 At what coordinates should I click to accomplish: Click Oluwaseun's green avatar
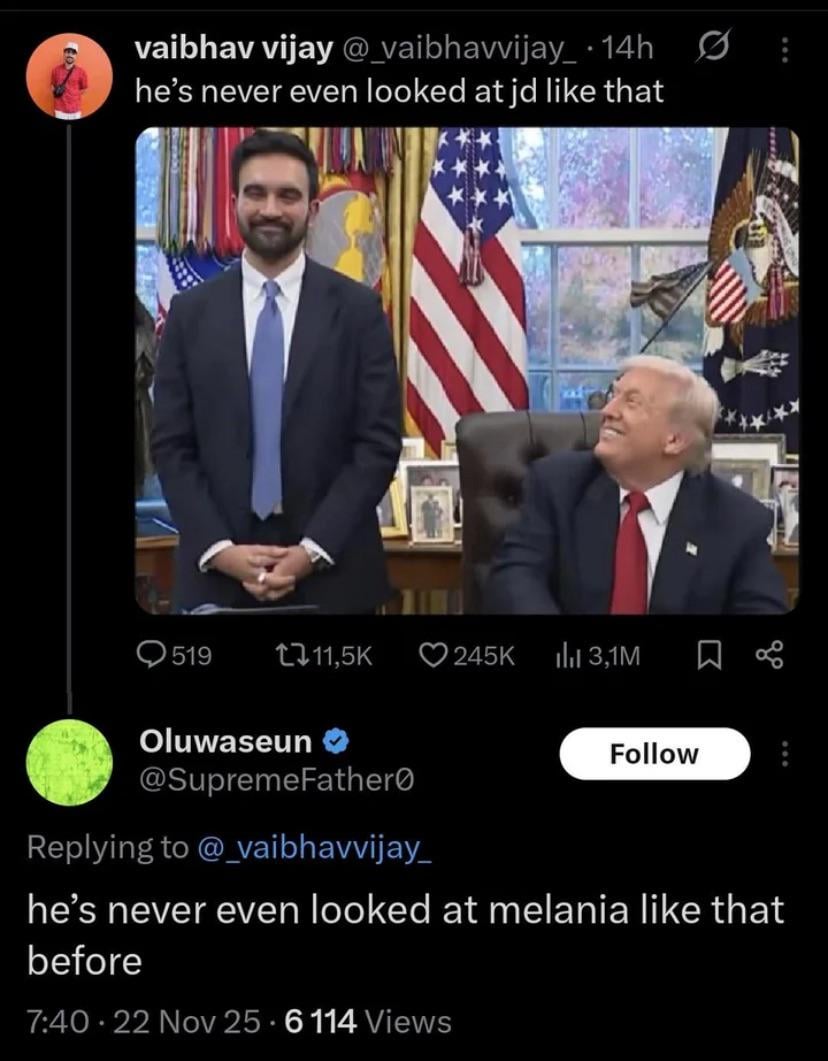click(69, 762)
